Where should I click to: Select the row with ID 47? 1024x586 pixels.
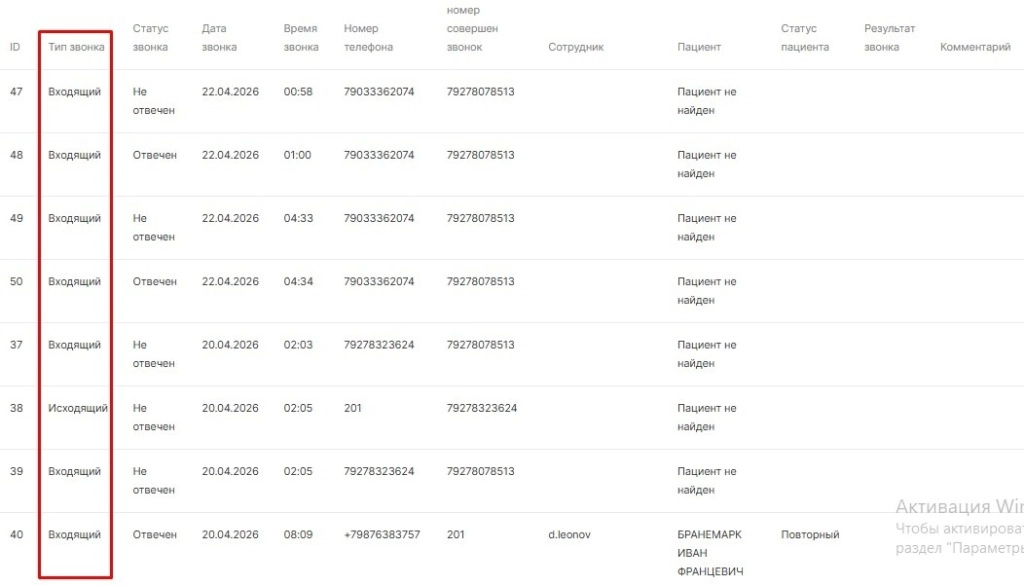point(16,92)
